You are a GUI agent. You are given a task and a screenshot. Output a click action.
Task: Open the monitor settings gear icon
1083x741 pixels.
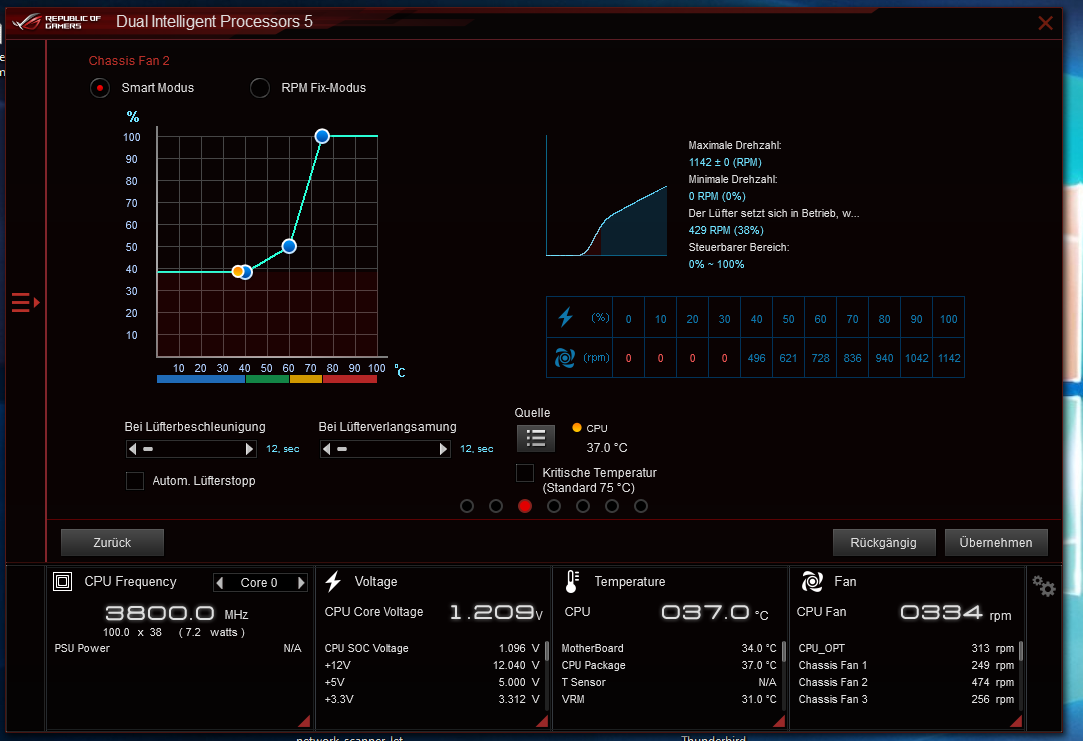click(x=1044, y=586)
